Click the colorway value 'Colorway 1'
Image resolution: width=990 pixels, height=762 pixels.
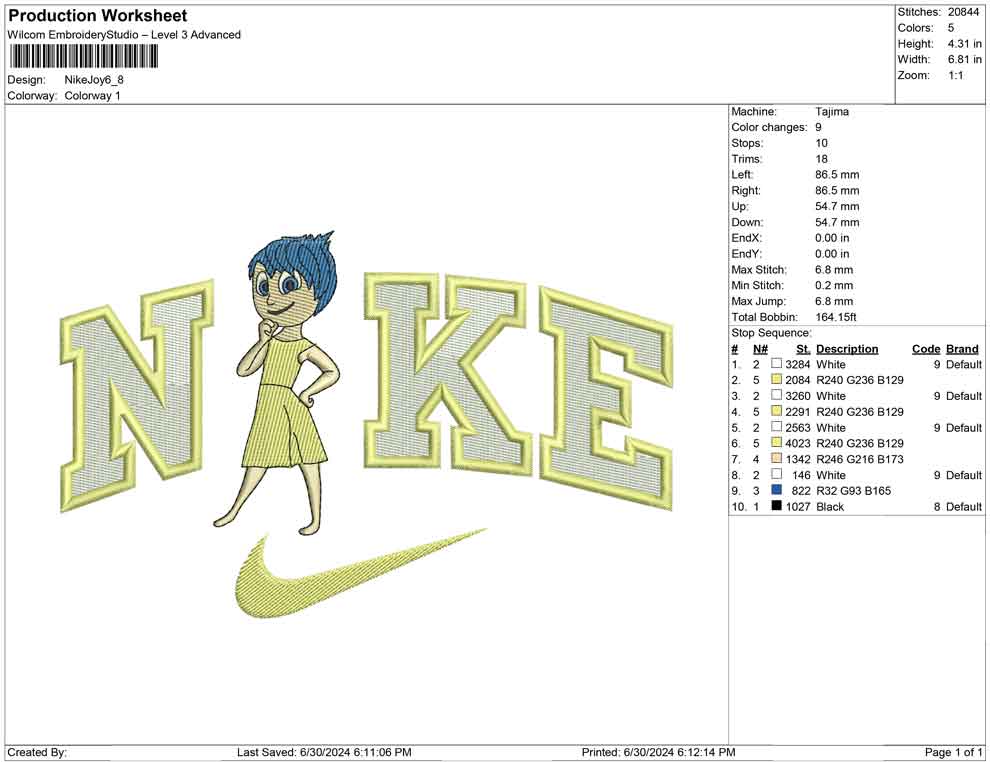(x=92, y=95)
